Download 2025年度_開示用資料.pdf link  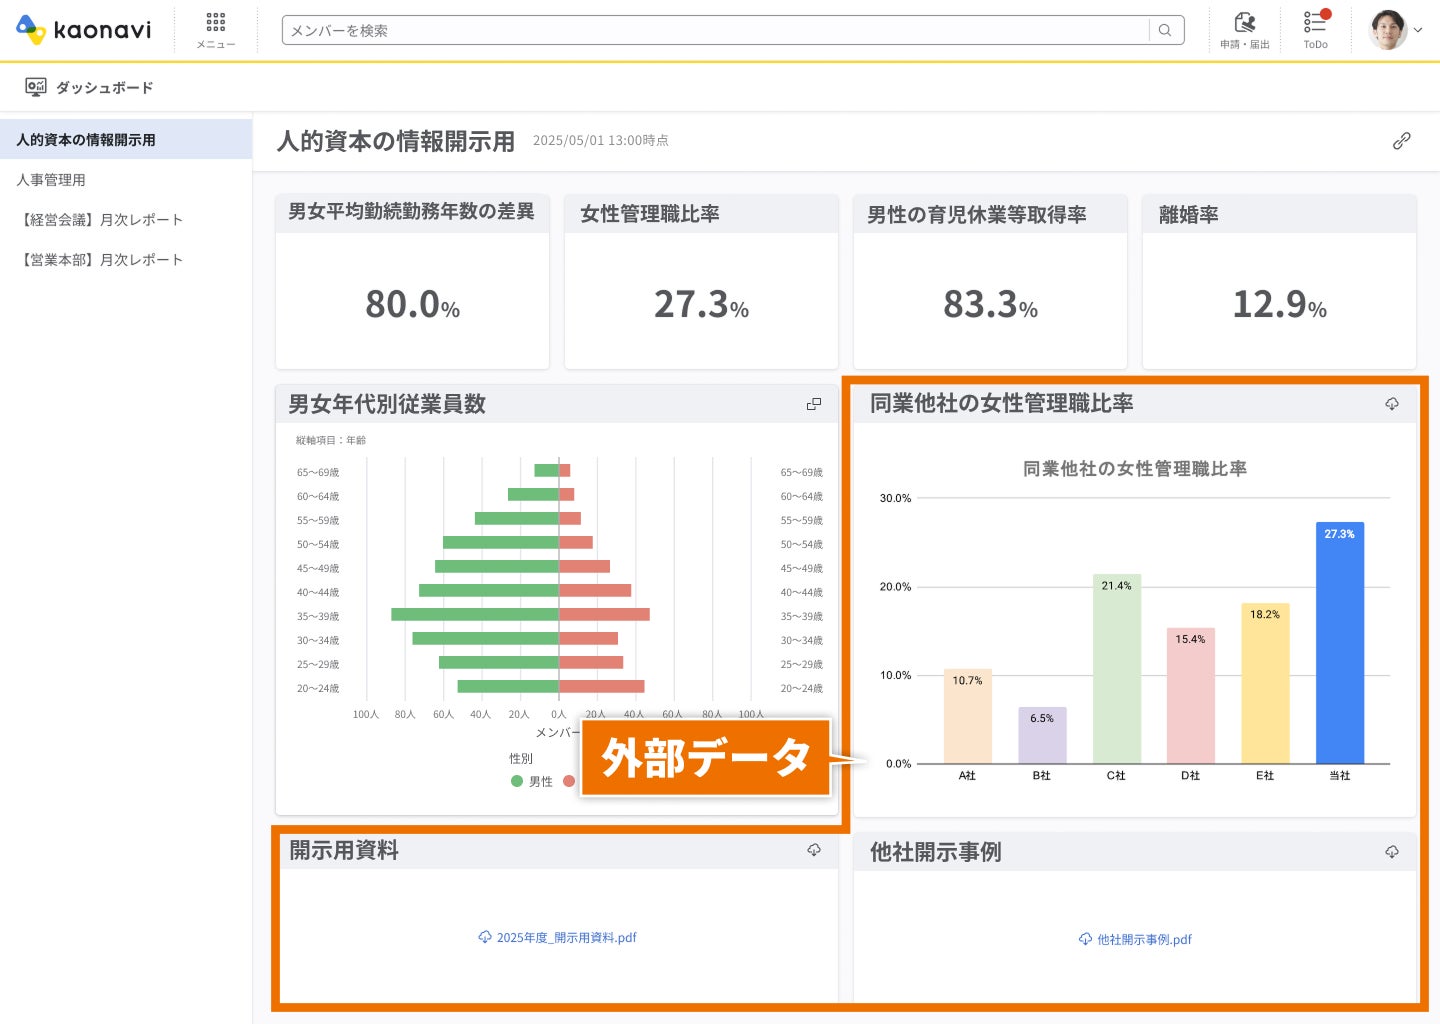click(557, 938)
